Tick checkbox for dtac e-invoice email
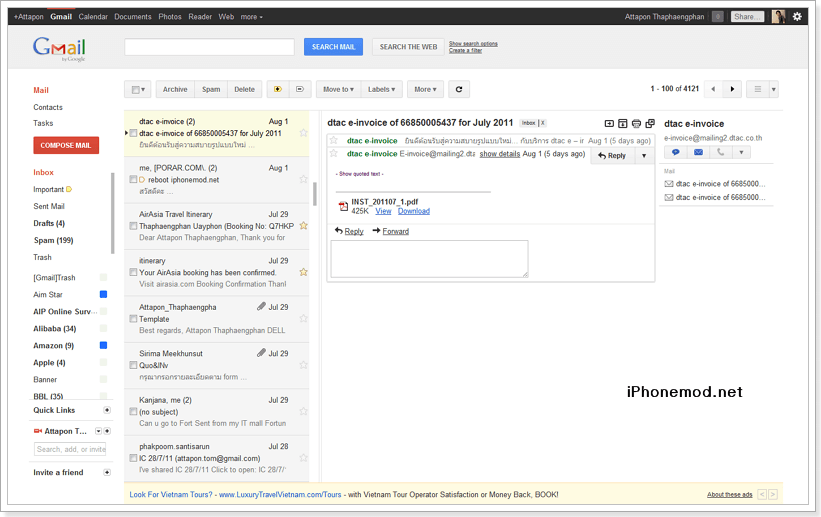 click(133, 133)
